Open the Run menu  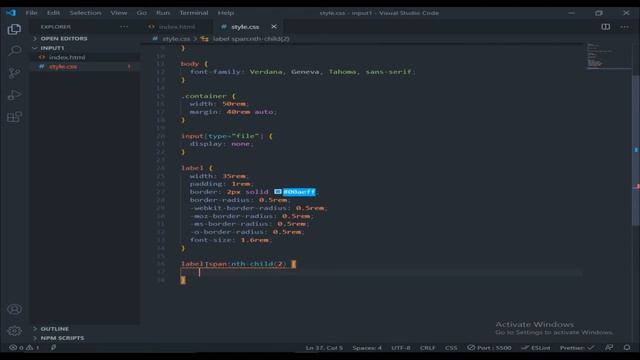(163, 13)
